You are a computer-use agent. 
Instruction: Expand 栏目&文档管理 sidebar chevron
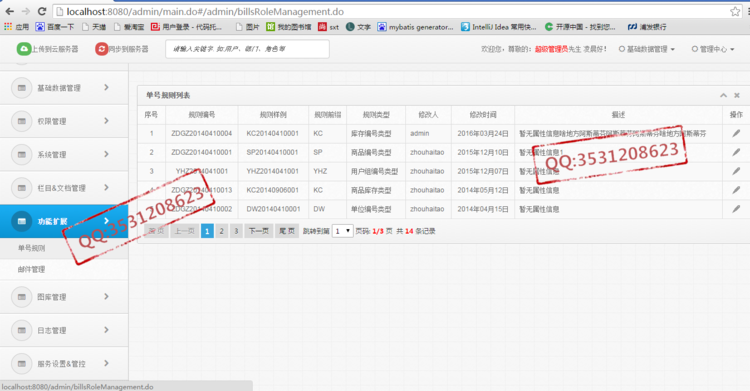tap(106, 187)
